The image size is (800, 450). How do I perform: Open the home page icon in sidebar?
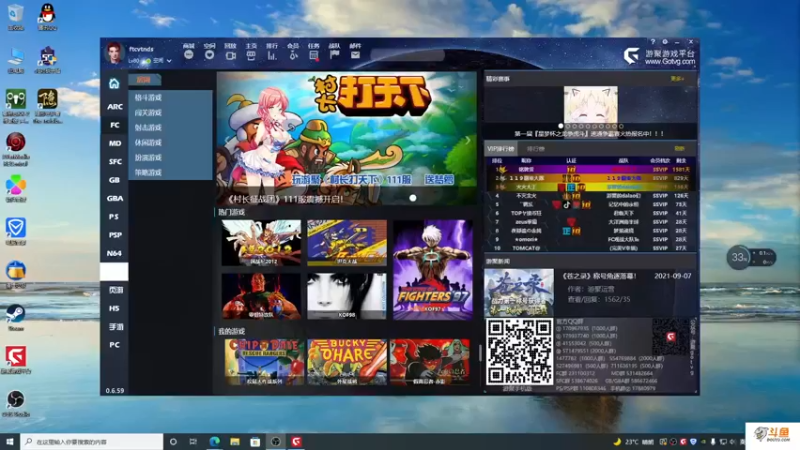coord(114,83)
